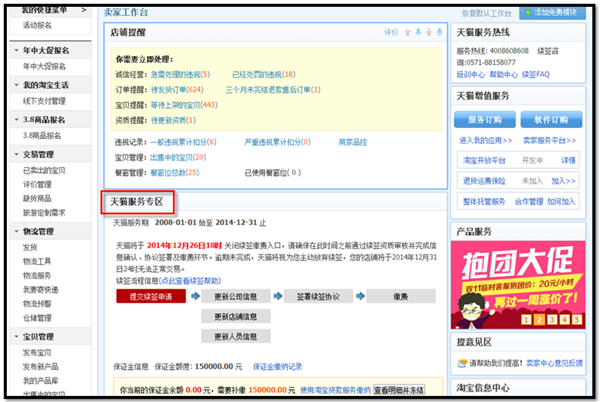600x402 pixels.
Task: Go to 已卖出的宝贝
Action: coord(44,171)
